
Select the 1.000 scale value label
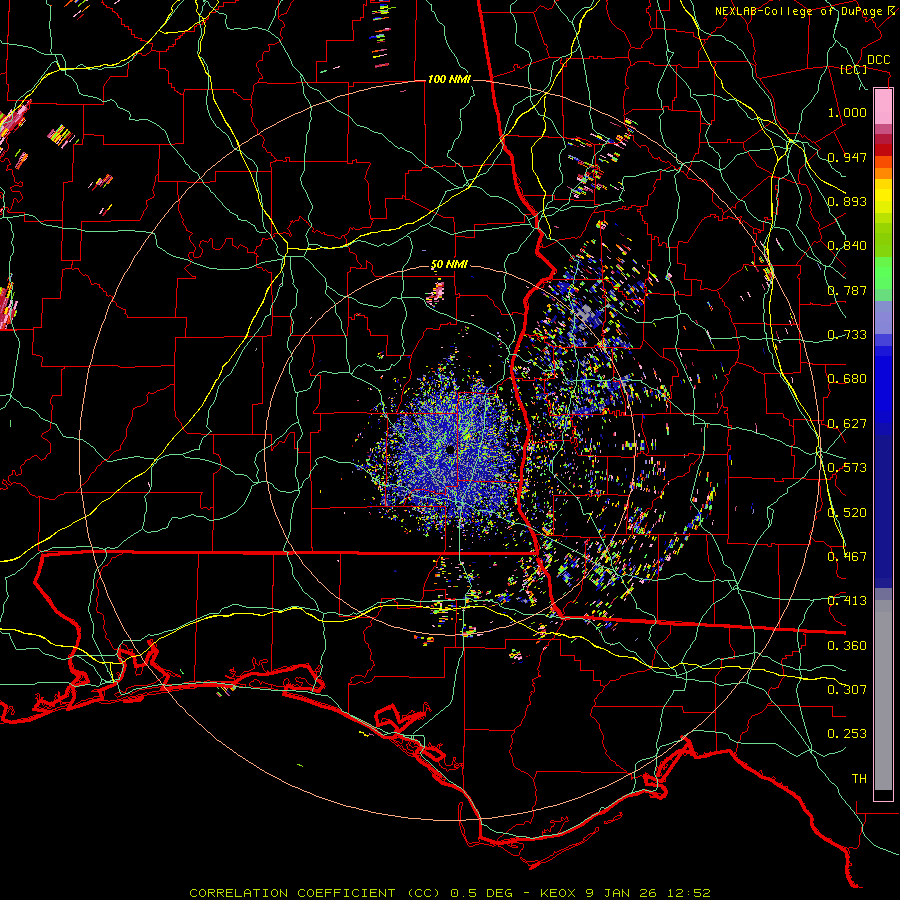847,112
